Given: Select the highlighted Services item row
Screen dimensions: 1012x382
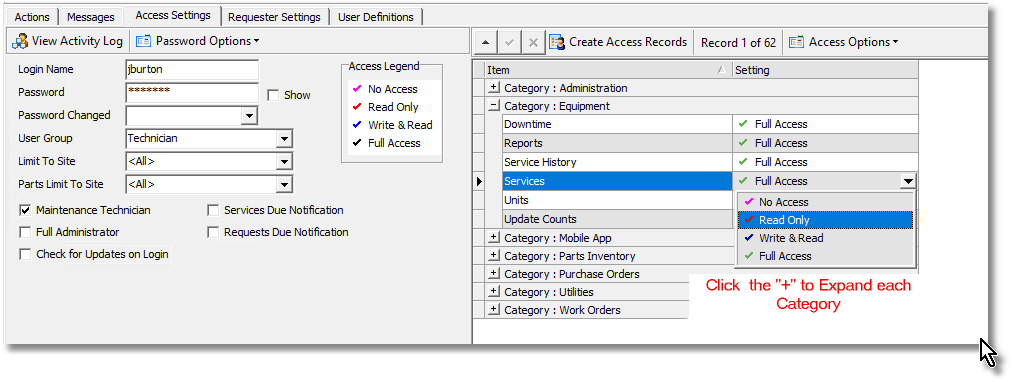Looking at the screenshot, I should coord(617,181).
